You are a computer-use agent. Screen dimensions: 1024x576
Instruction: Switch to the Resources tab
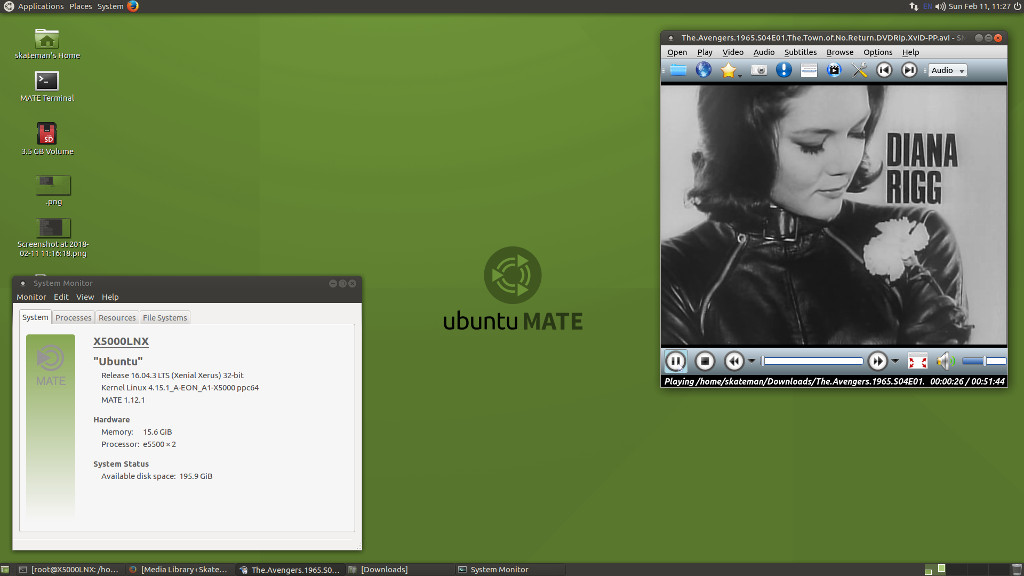click(117, 318)
